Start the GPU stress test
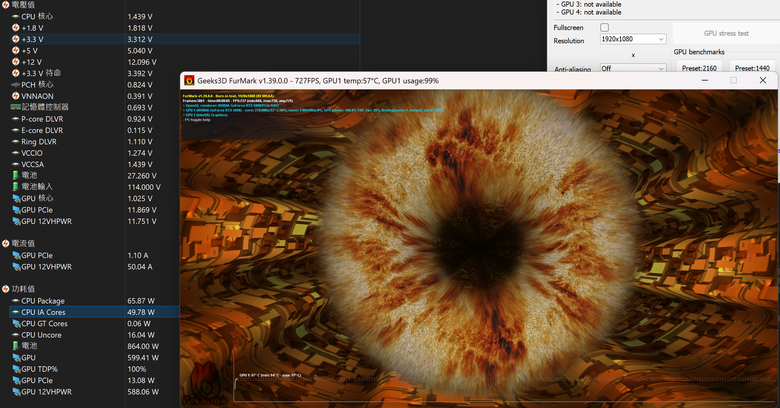 726,33
